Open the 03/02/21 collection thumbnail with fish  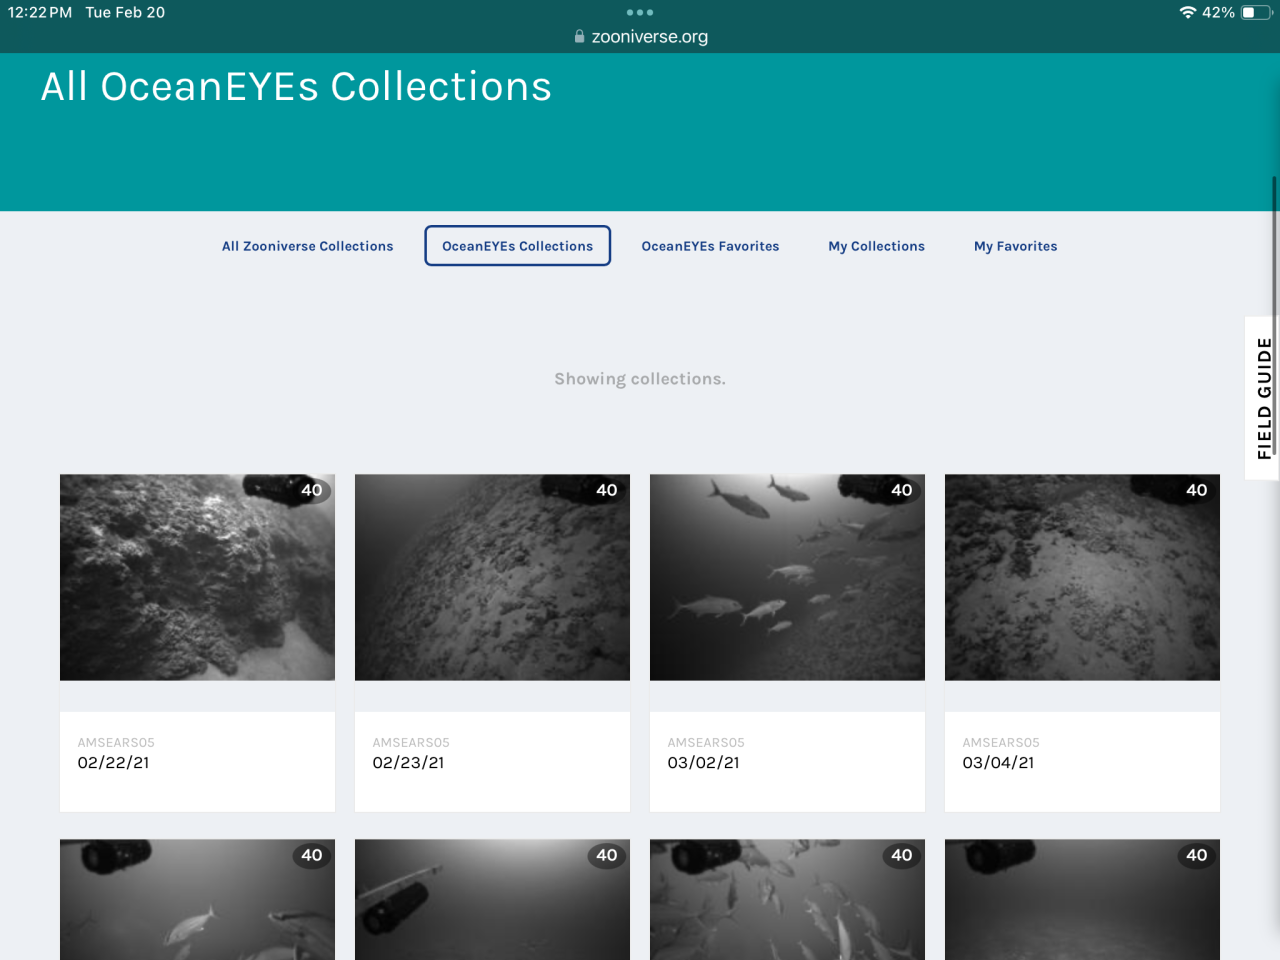(x=787, y=577)
